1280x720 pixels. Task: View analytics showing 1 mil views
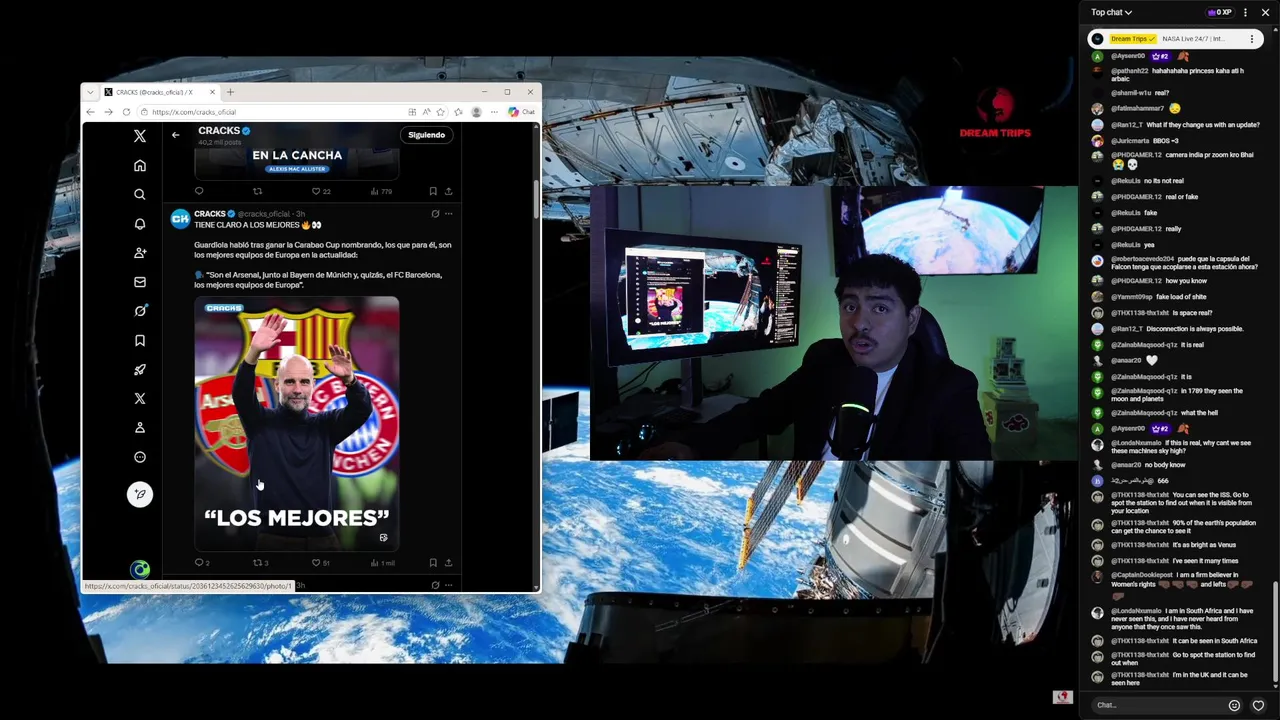[x=381, y=563]
